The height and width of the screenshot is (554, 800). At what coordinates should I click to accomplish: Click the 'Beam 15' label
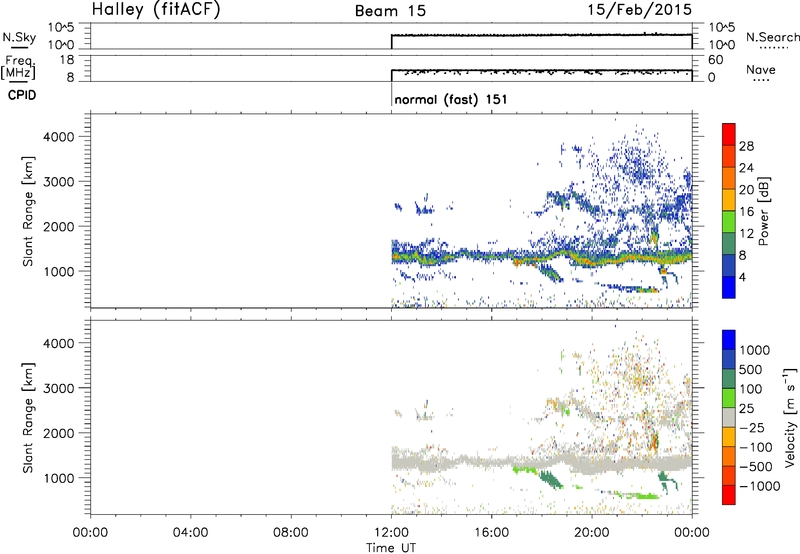390,11
